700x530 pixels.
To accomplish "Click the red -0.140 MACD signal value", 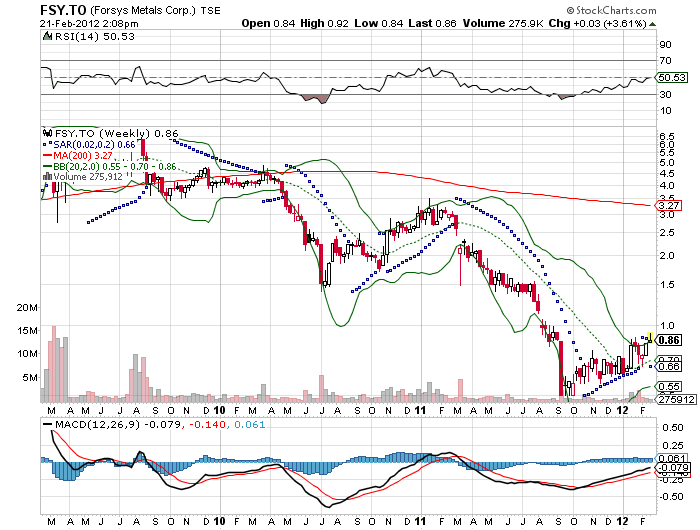I will tap(207, 424).
